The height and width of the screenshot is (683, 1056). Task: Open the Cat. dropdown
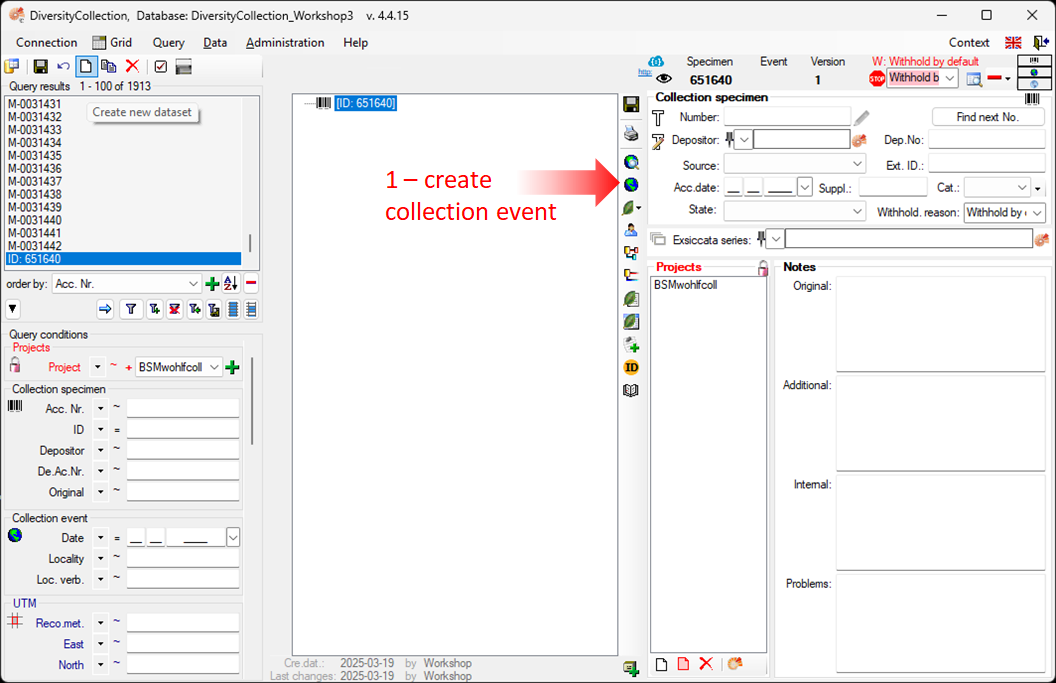pos(1022,187)
